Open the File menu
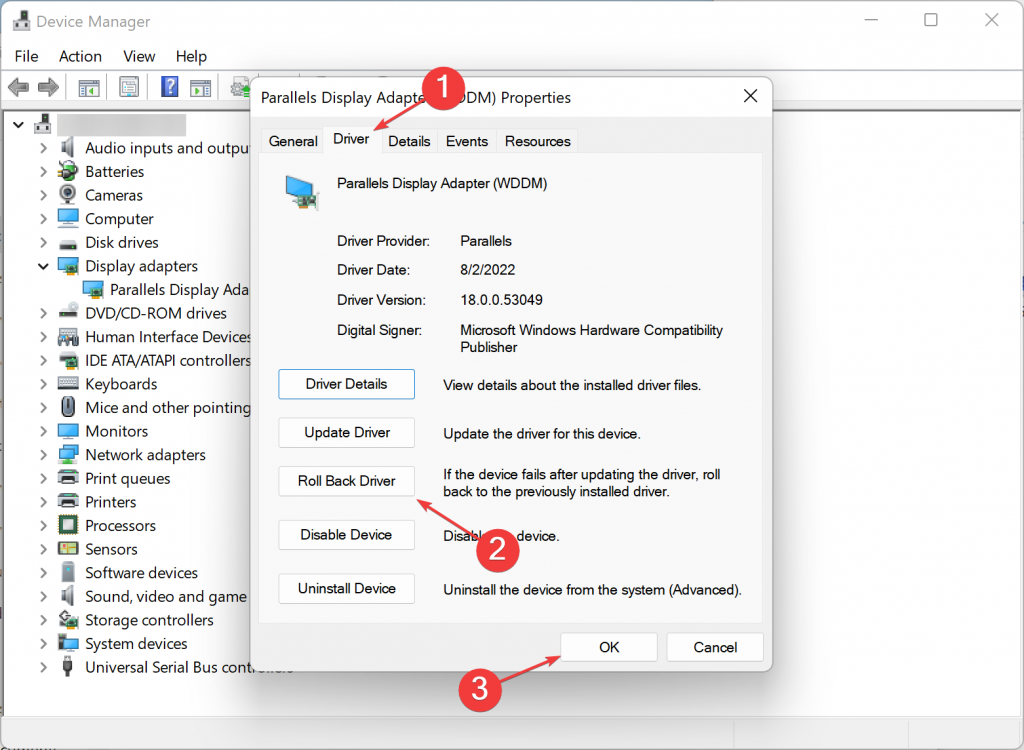 [27, 56]
